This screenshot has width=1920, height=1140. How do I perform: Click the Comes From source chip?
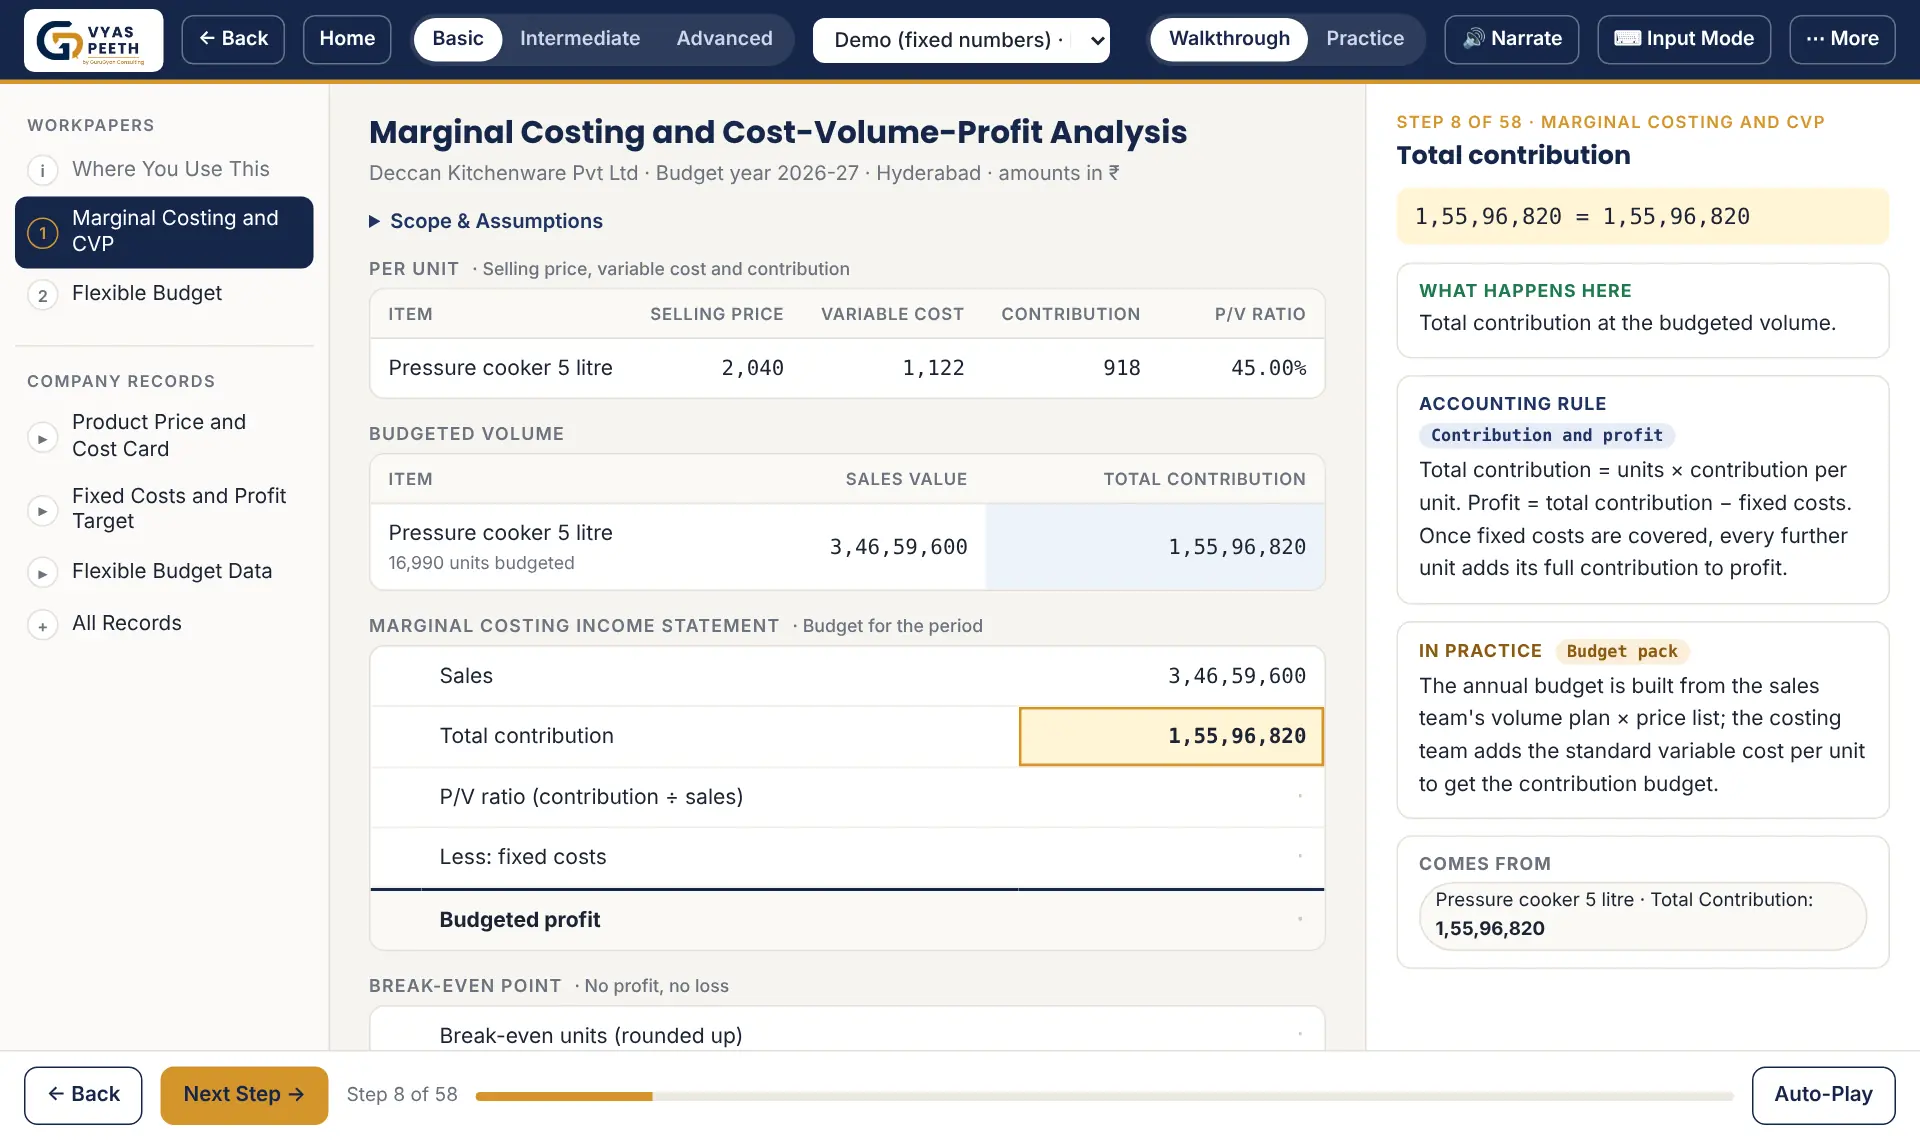[x=1642, y=915]
